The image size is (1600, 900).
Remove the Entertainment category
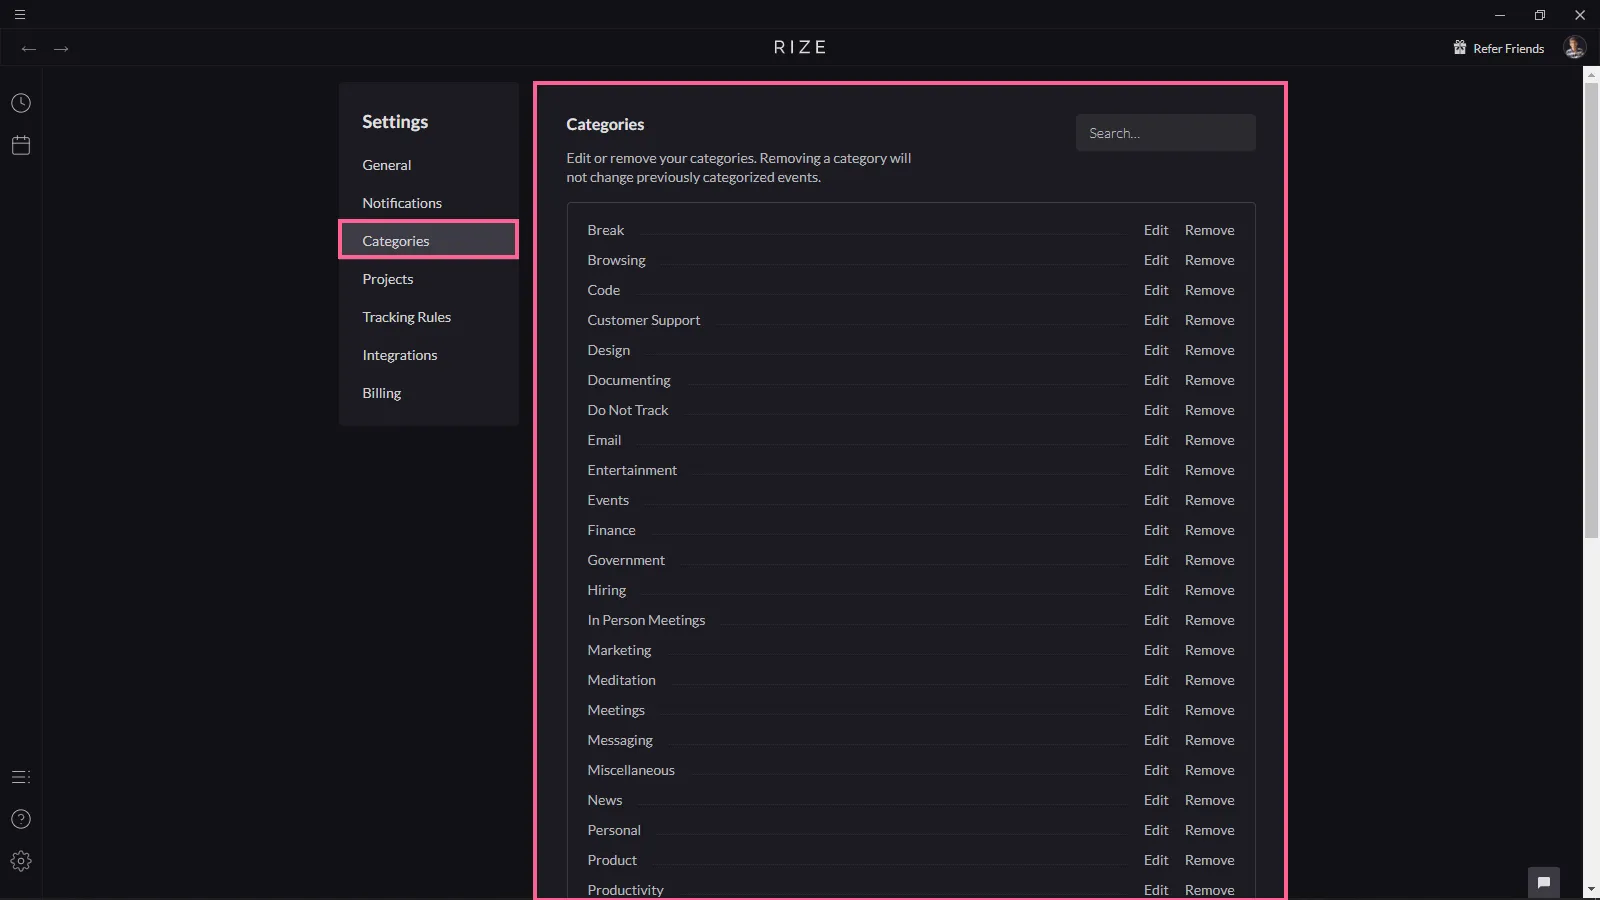(x=1210, y=470)
